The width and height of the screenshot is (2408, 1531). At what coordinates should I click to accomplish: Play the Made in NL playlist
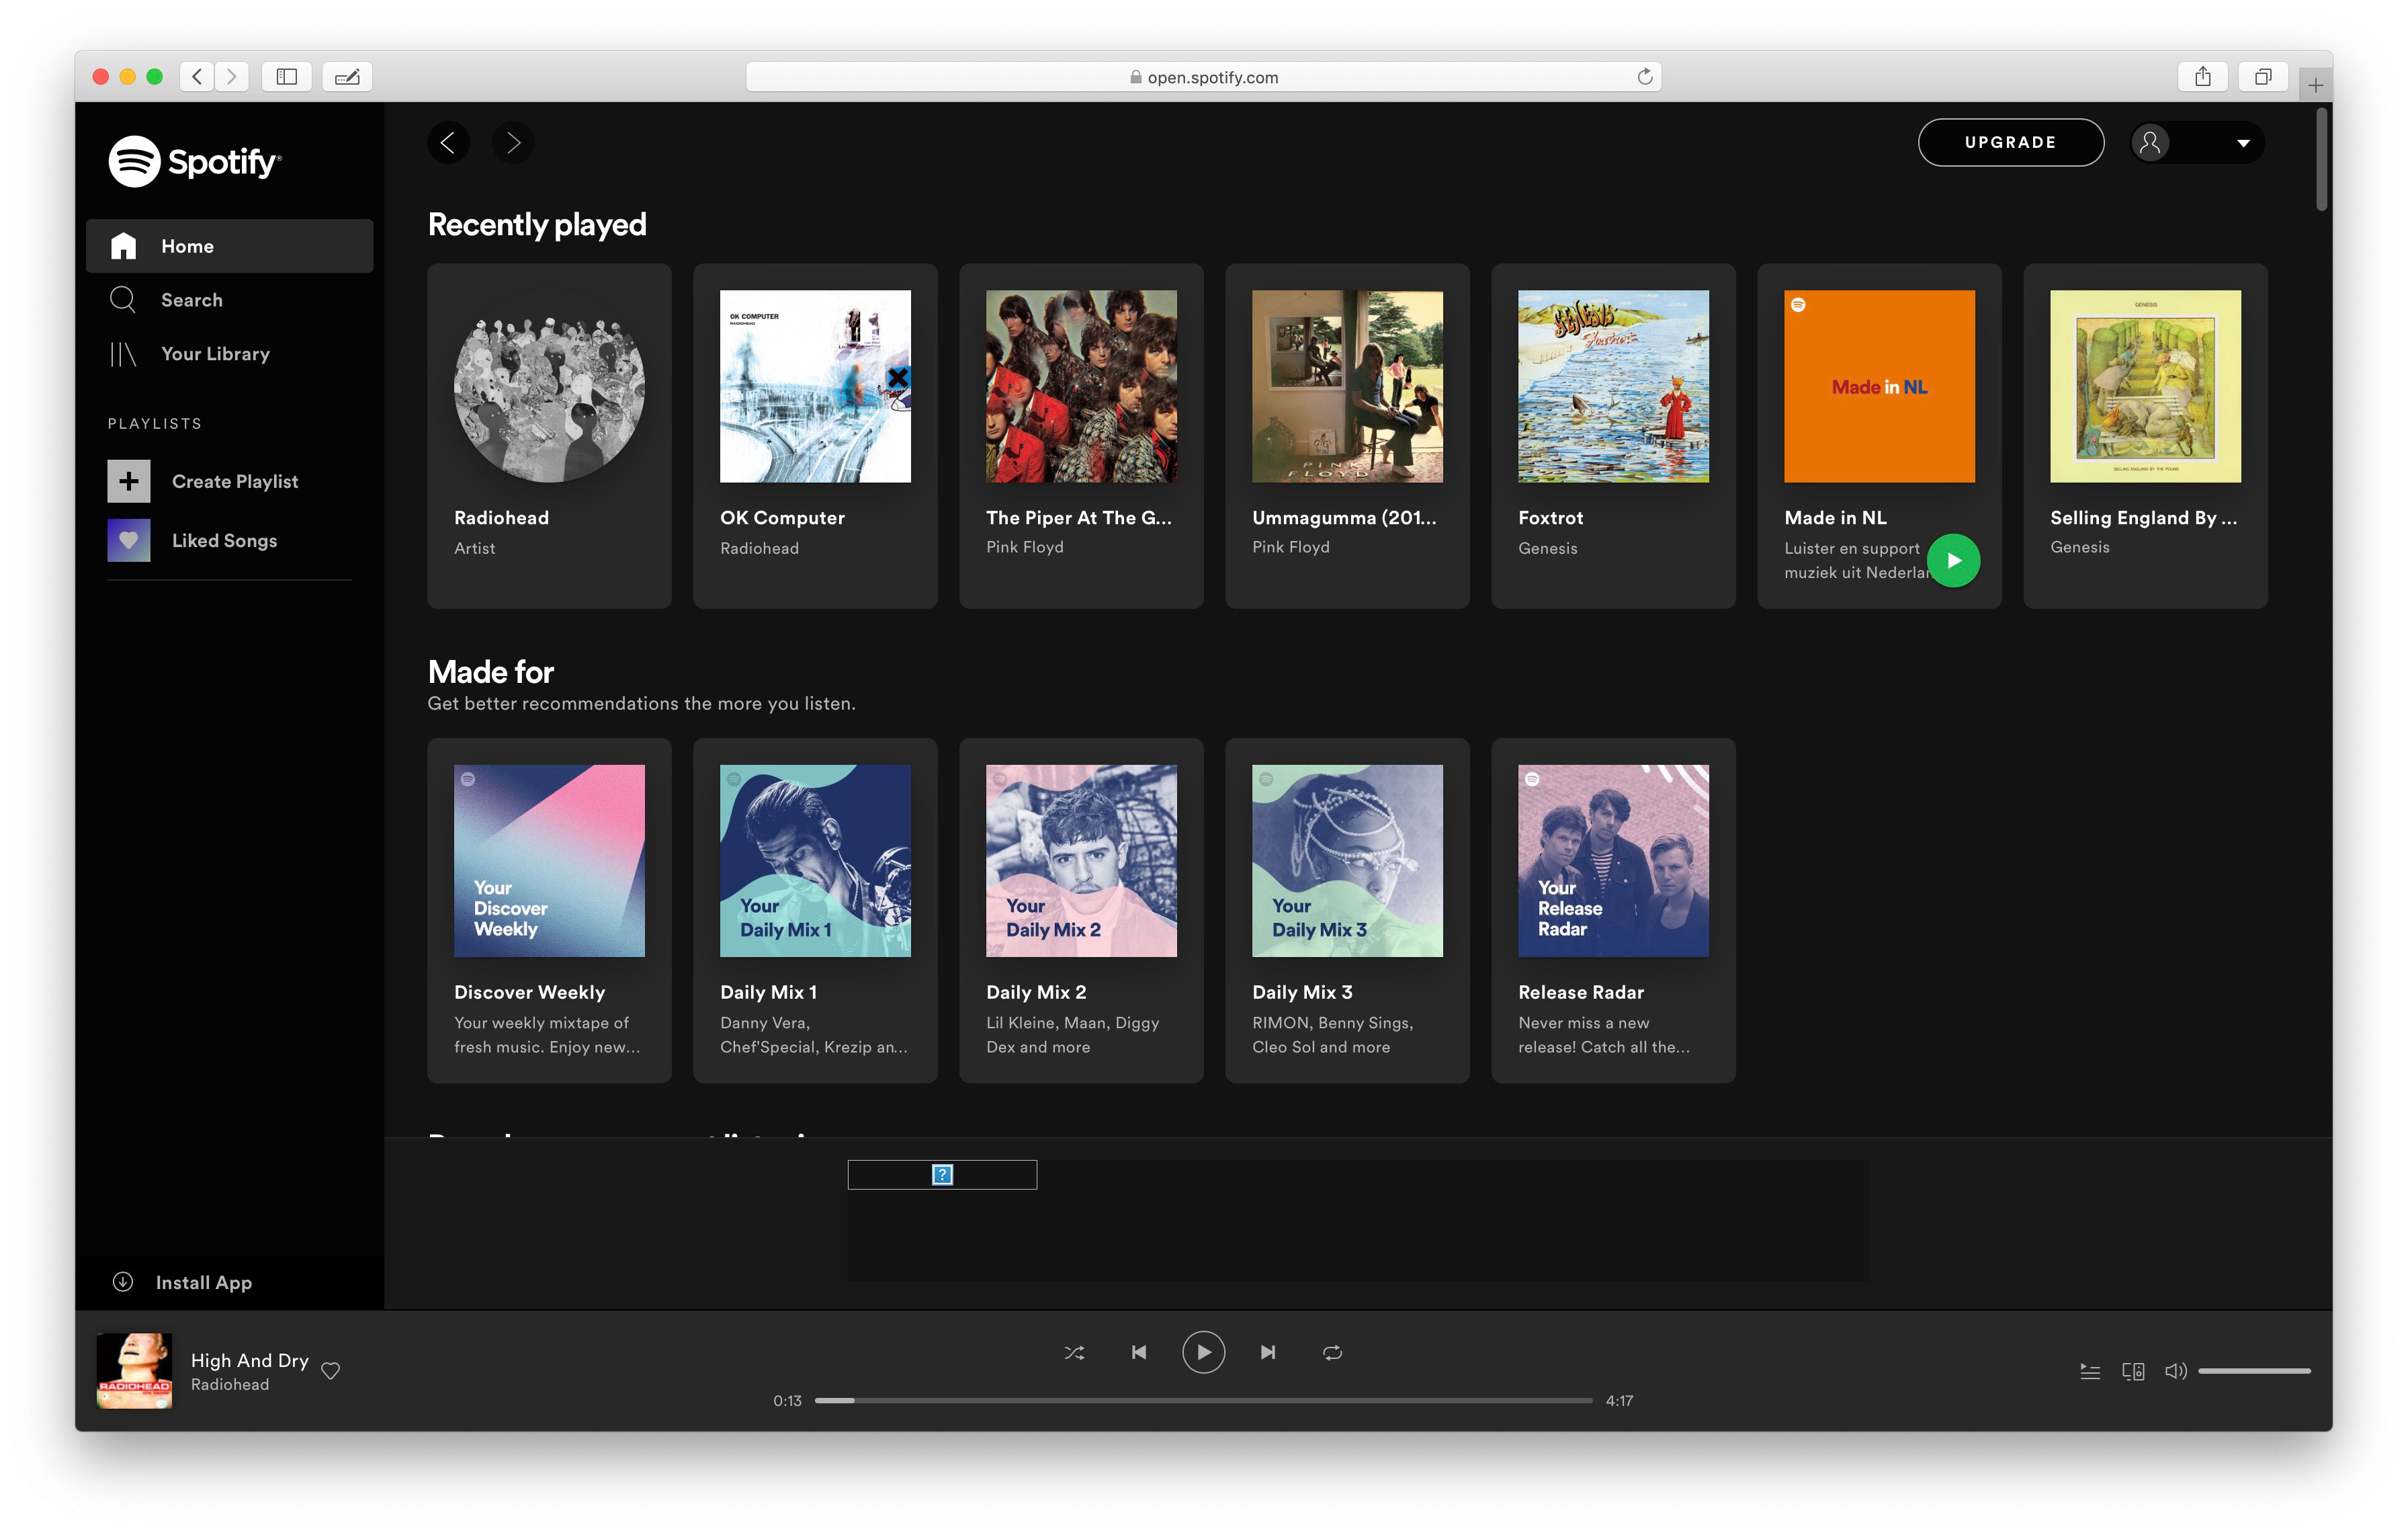pyautogui.click(x=1954, y=561)
